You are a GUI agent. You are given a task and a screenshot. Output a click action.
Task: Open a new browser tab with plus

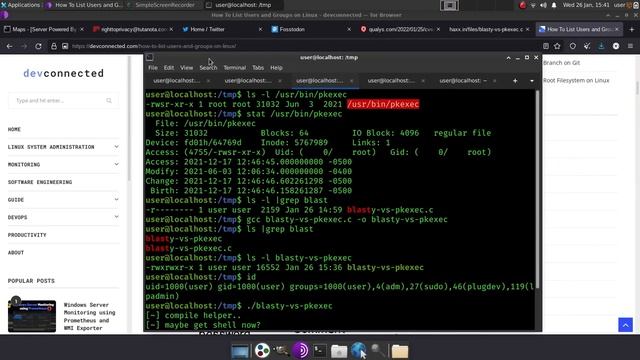[632, 29]
